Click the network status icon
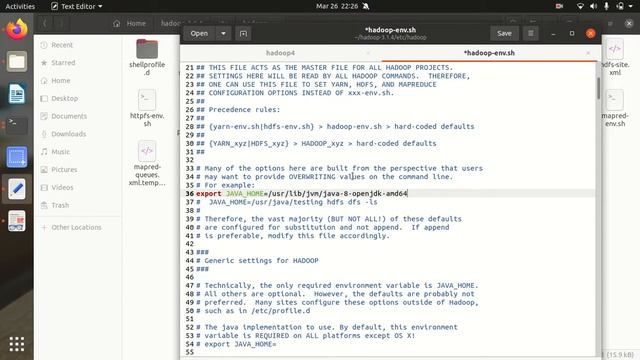 580,6
